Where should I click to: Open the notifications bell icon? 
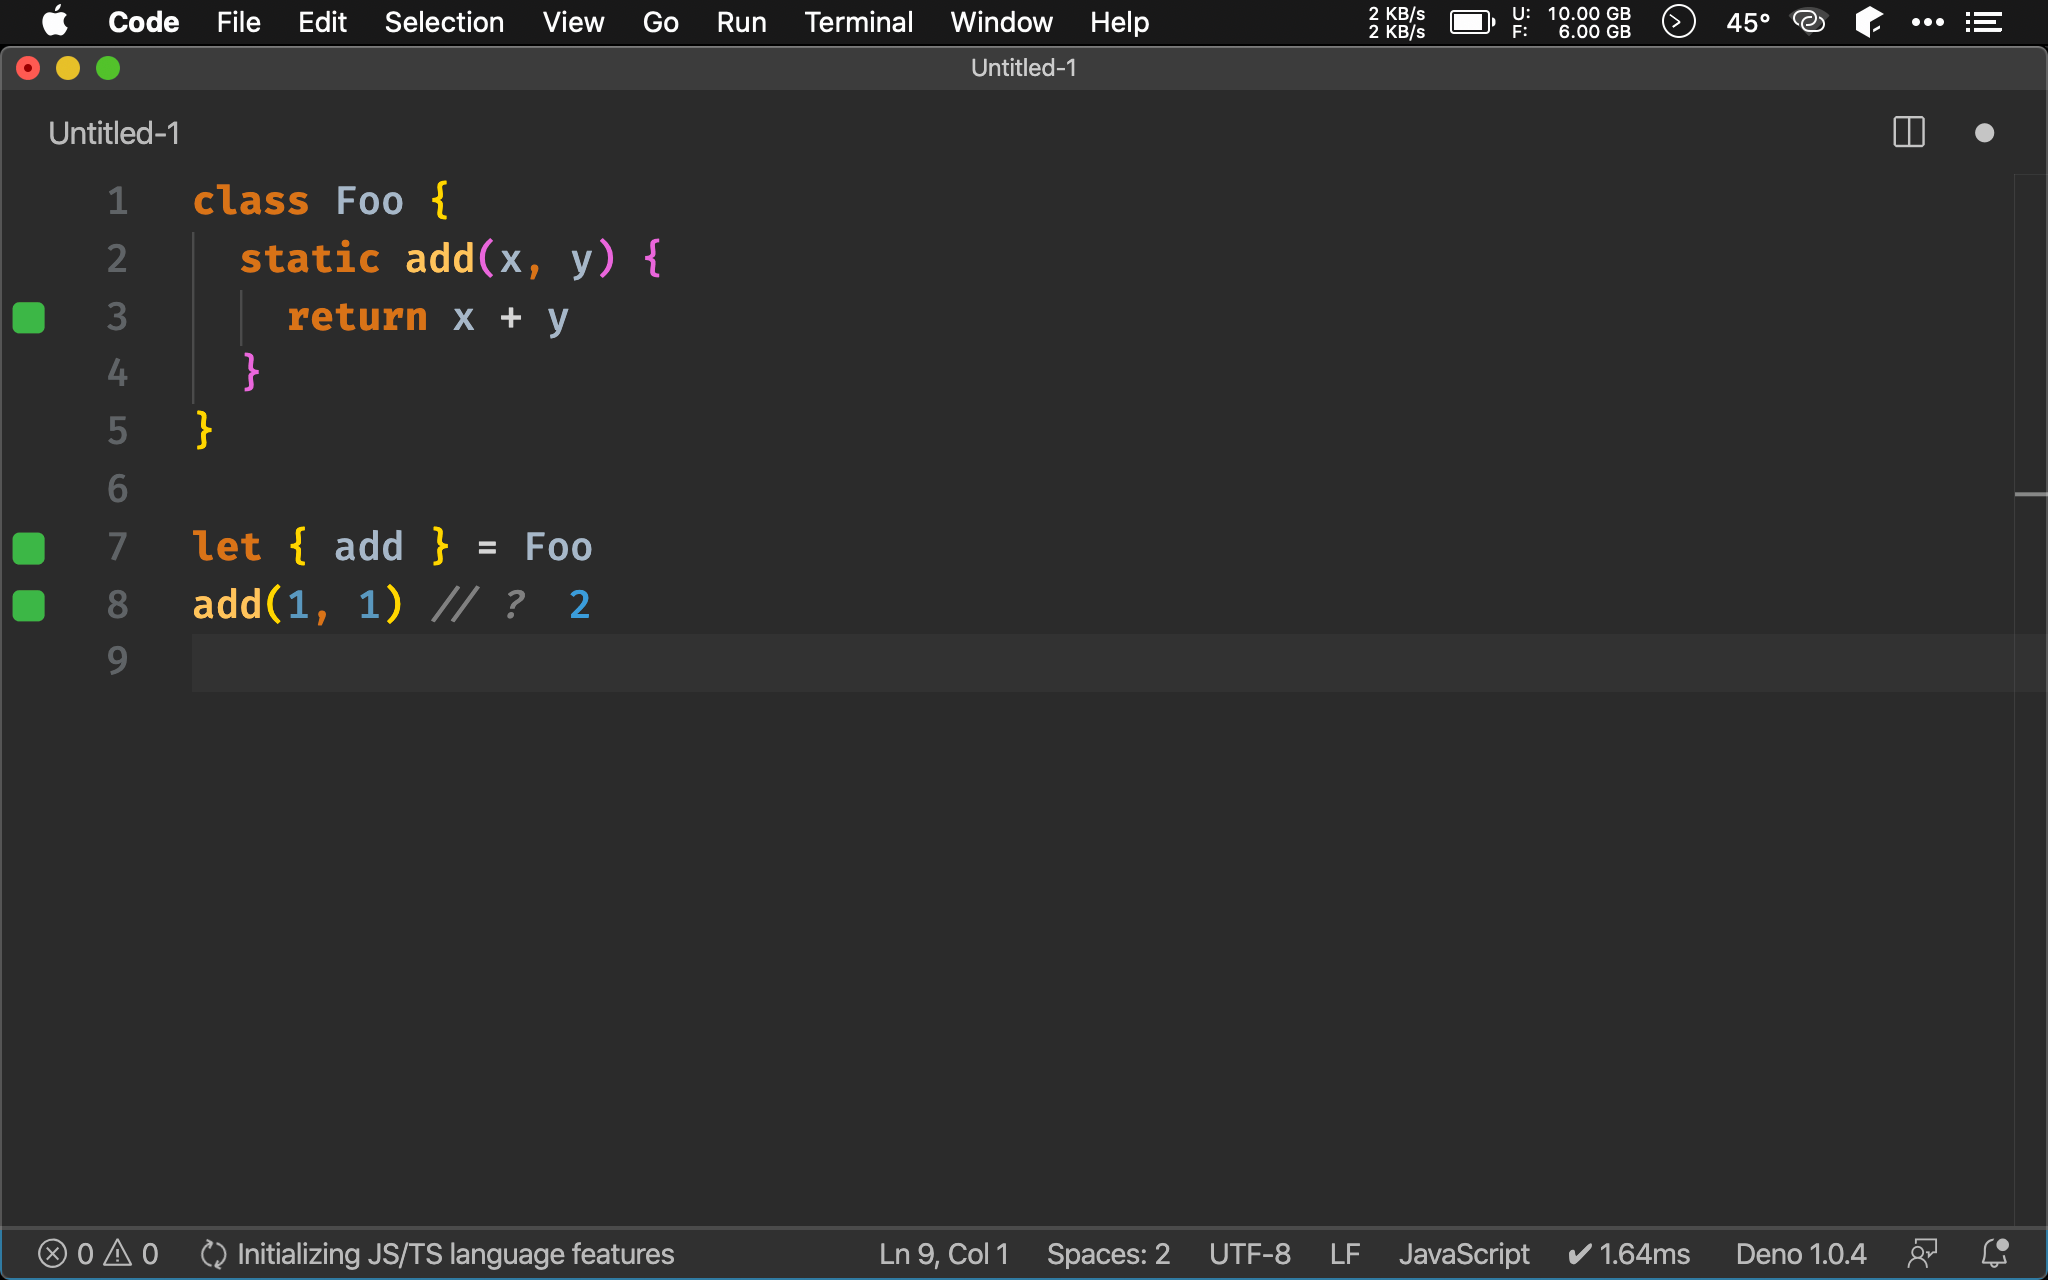(x=1994, y=1253)
